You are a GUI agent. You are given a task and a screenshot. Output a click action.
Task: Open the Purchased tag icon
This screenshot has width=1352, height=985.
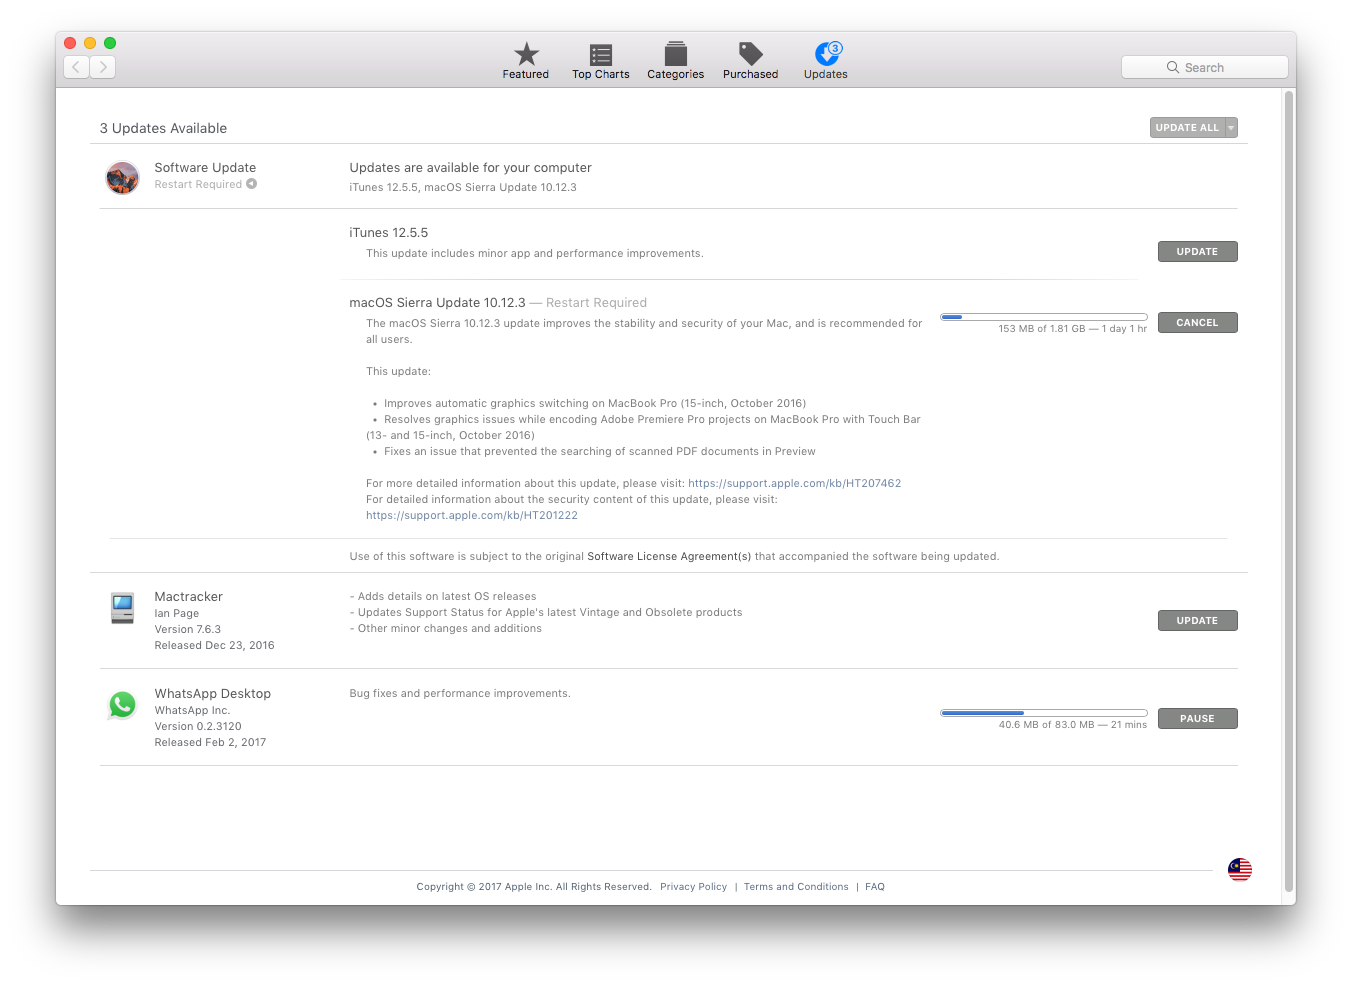[751, 54]
